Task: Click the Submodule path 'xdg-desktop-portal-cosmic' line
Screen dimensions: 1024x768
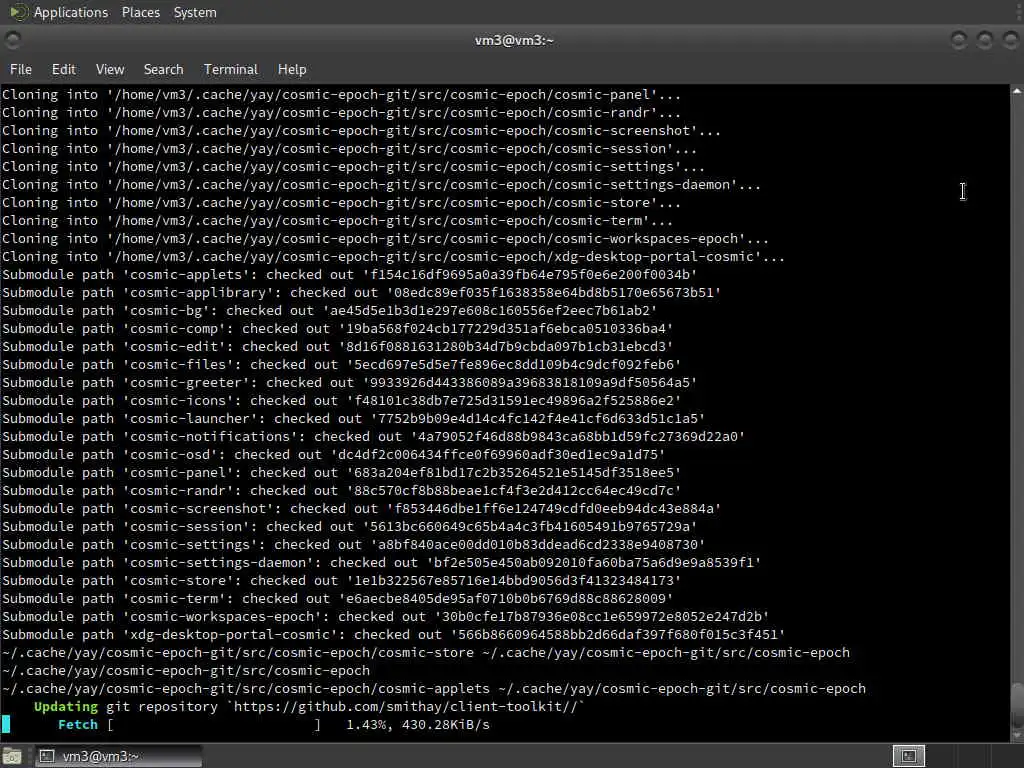Action: point(393,634)
